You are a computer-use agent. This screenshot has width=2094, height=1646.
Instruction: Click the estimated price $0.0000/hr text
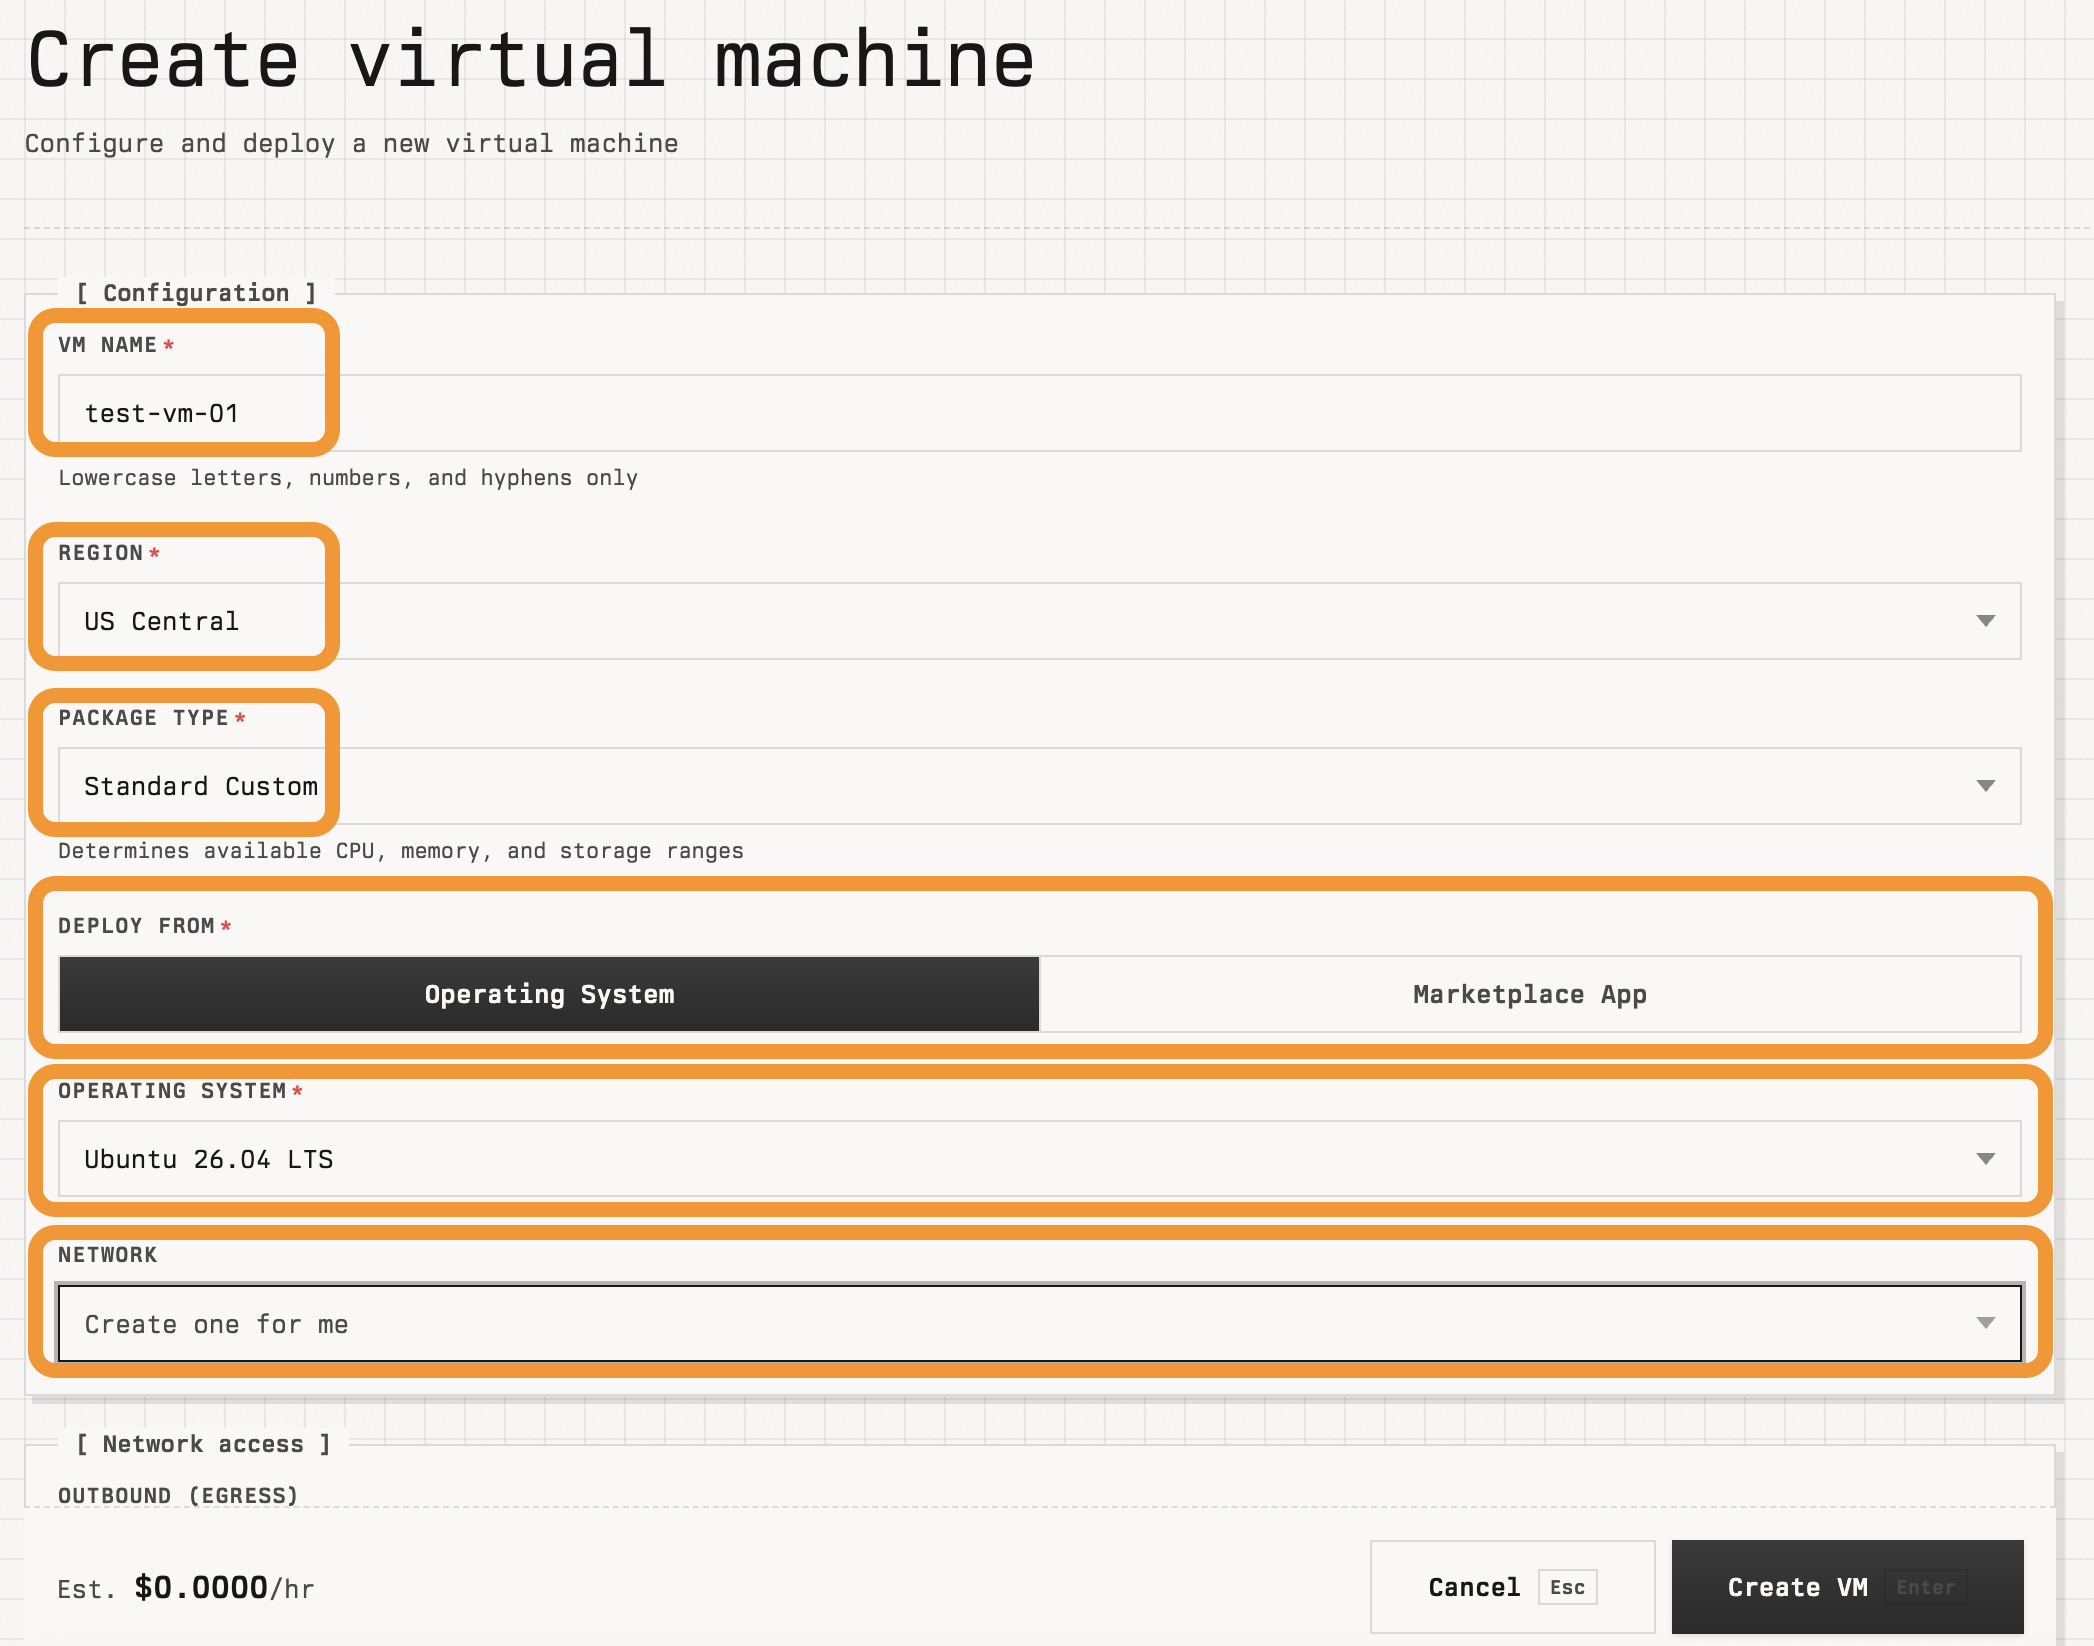pos(225,1588)
